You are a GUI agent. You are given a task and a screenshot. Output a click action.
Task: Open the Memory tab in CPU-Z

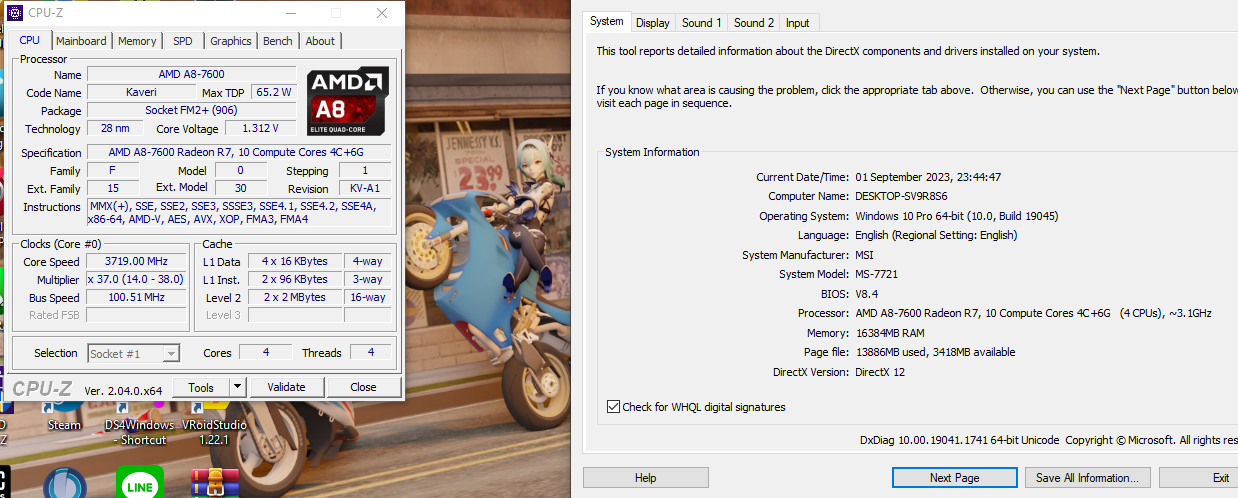point(137,41)
